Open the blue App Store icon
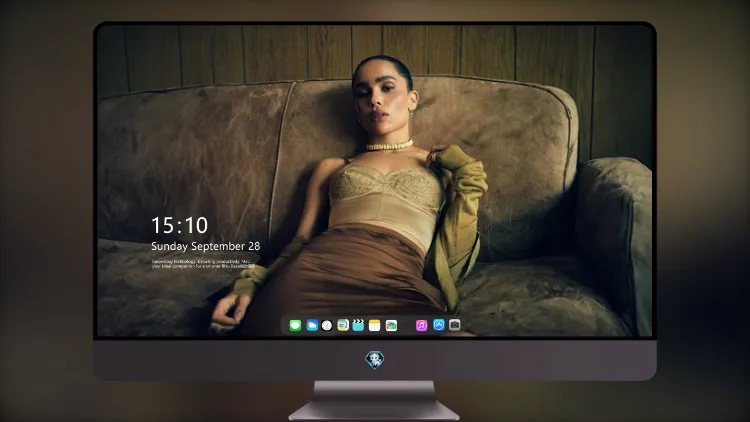 [439, 325]
